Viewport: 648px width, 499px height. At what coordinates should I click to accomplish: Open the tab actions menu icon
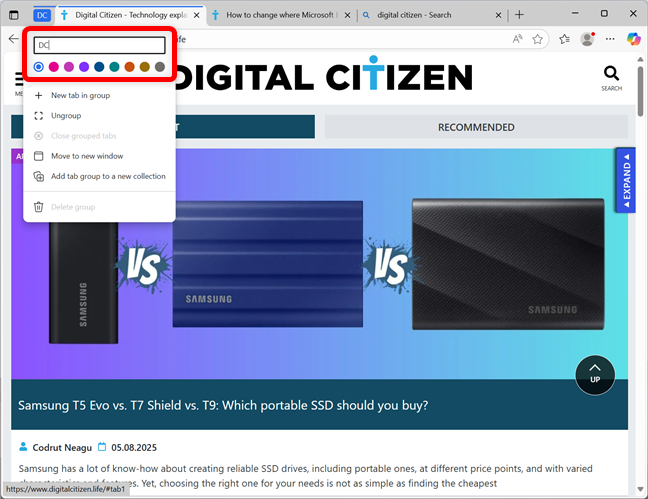(14, 15)
